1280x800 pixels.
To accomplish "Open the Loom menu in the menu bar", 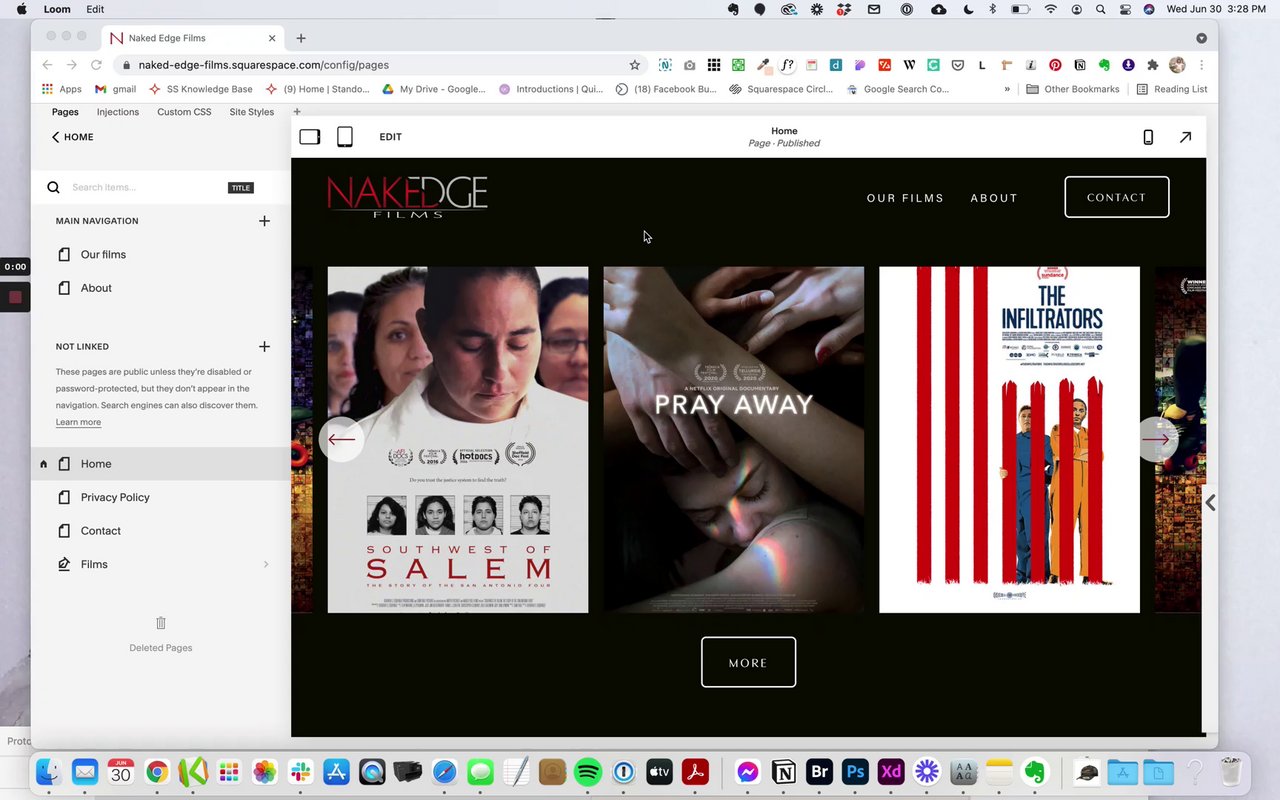I will [57, 9].
